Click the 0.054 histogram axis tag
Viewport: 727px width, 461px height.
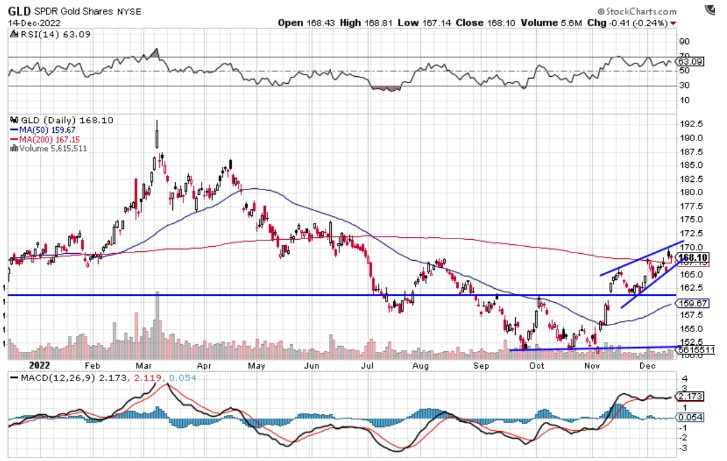(691, 417)
